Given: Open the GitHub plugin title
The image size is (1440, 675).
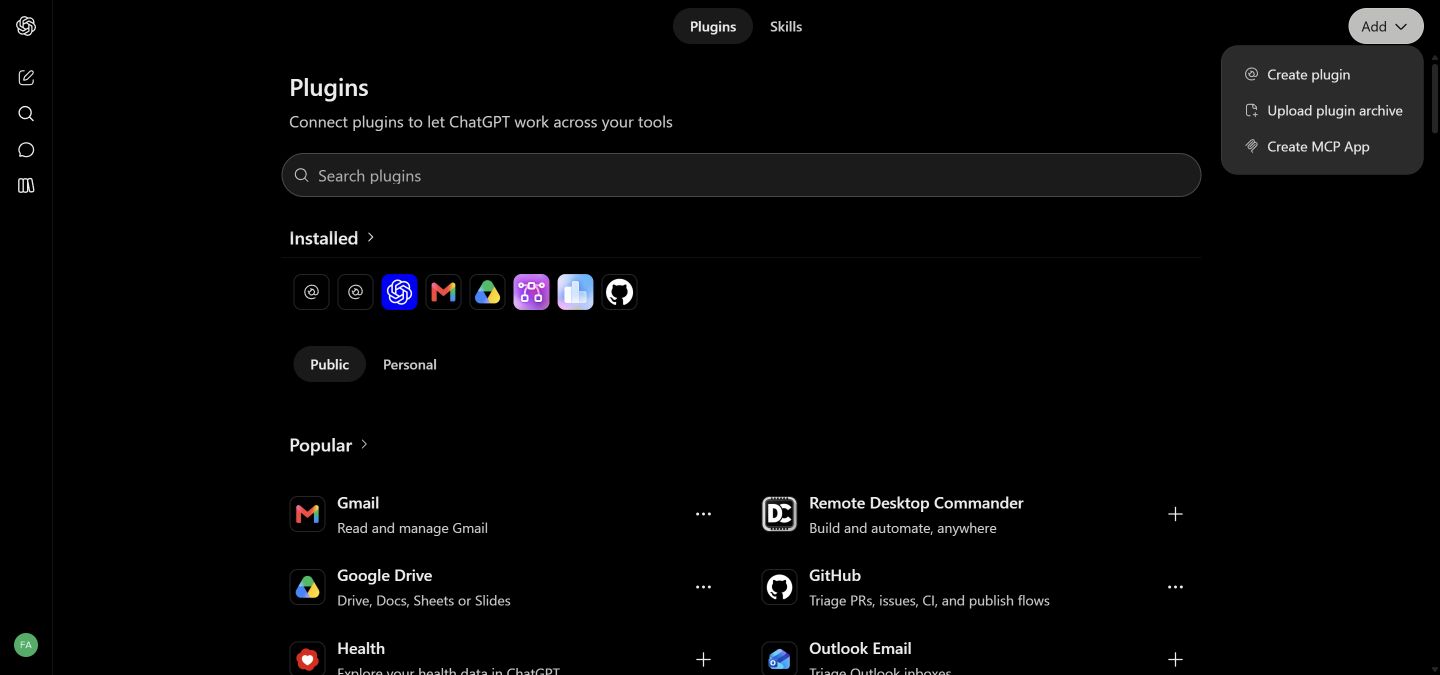Looking at the screenshot, I should pyautogui.click(x=835, y=576).
